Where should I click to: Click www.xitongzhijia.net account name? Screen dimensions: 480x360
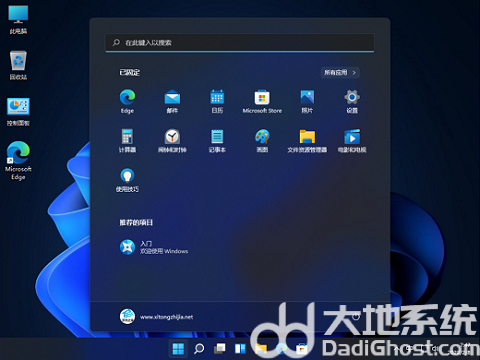[x=166, y=317]
